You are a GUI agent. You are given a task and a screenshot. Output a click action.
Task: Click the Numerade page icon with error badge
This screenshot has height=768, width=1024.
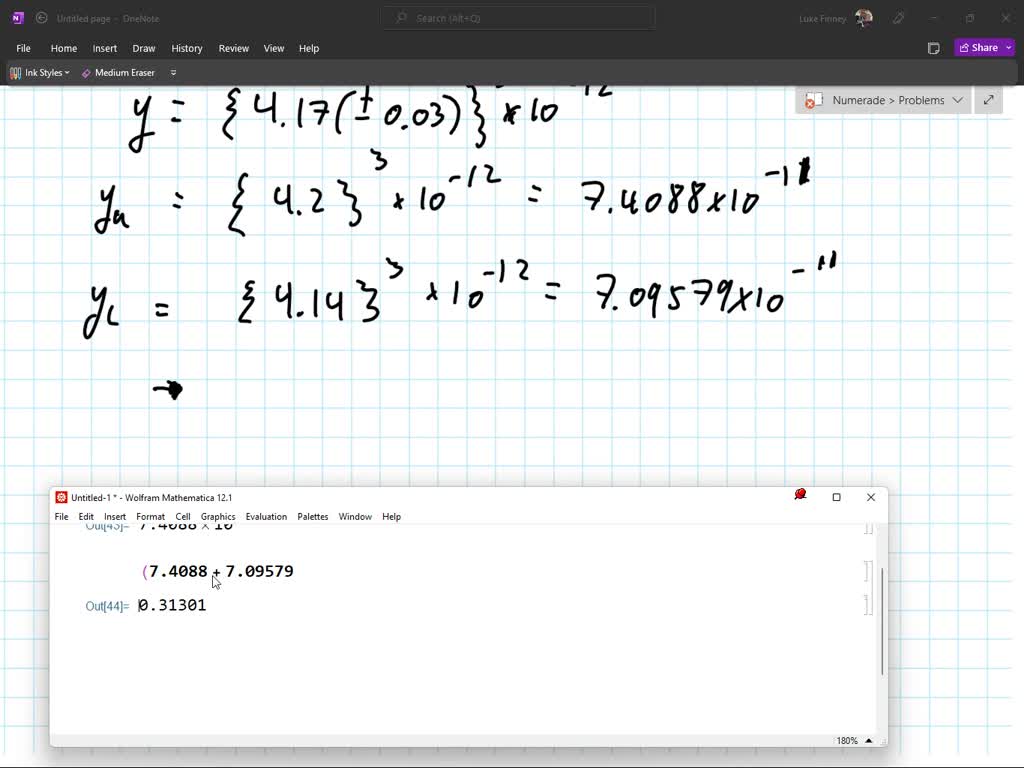(x=813, y=100)
